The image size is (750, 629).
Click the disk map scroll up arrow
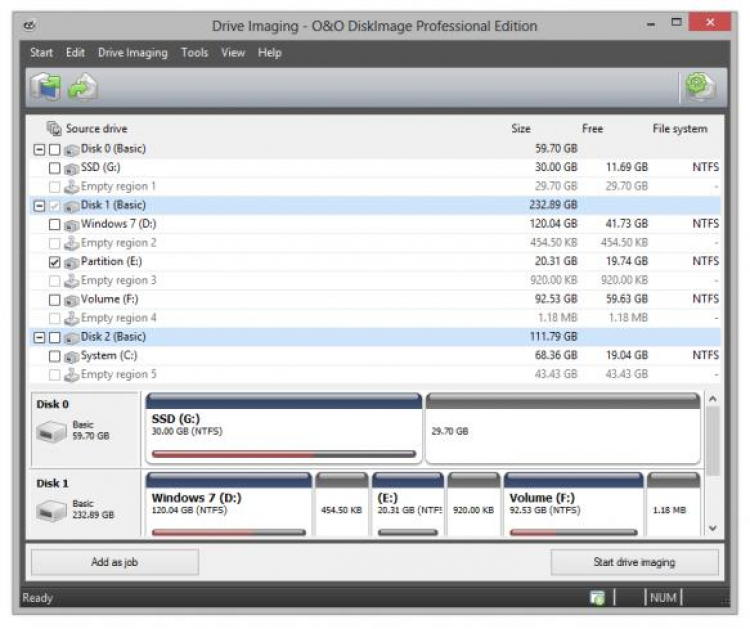tap(713, 399)
